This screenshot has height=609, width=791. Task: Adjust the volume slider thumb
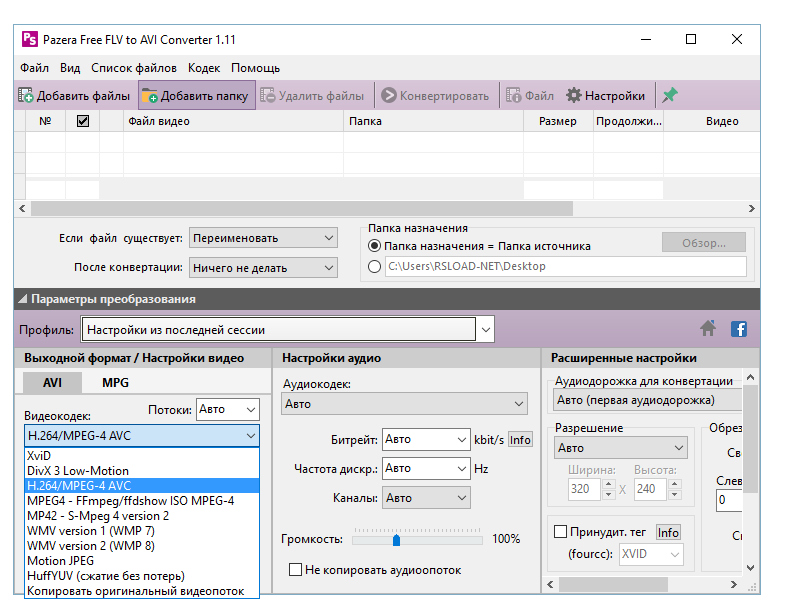coord(397,540)
